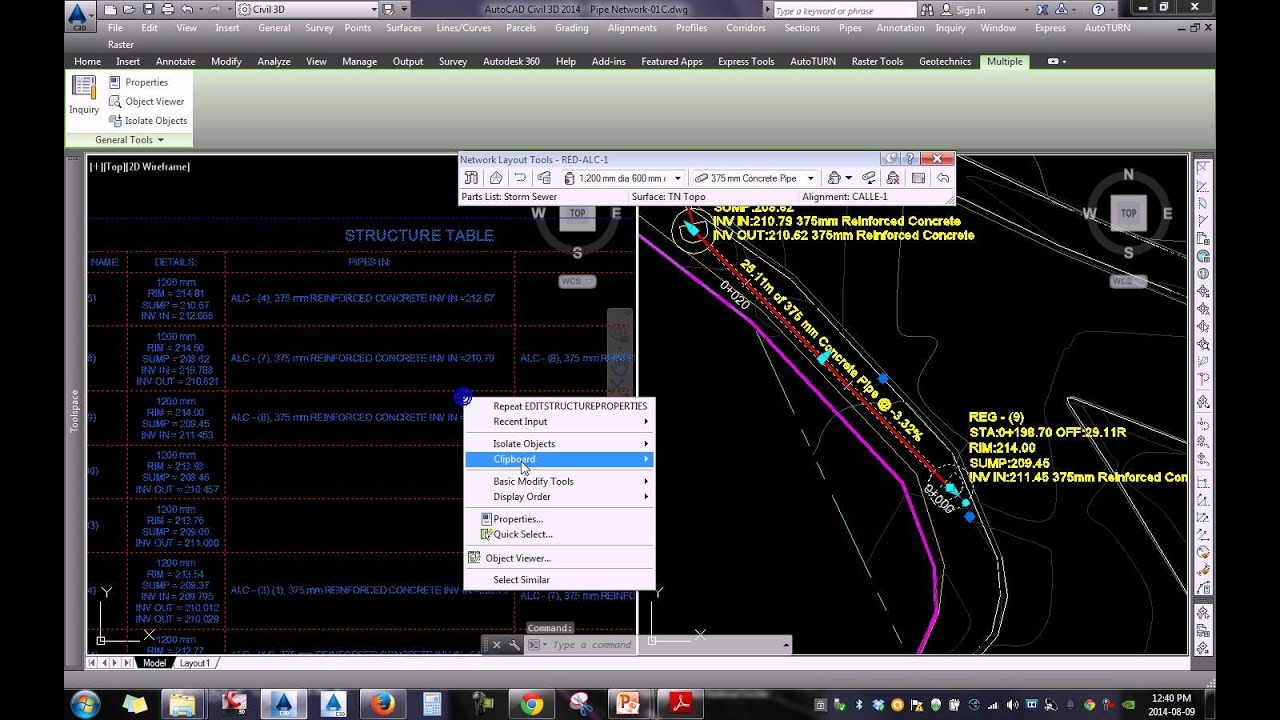1280x720 pixels.
Task: Click Select Similar in context menu
Action: coord(559,580)
